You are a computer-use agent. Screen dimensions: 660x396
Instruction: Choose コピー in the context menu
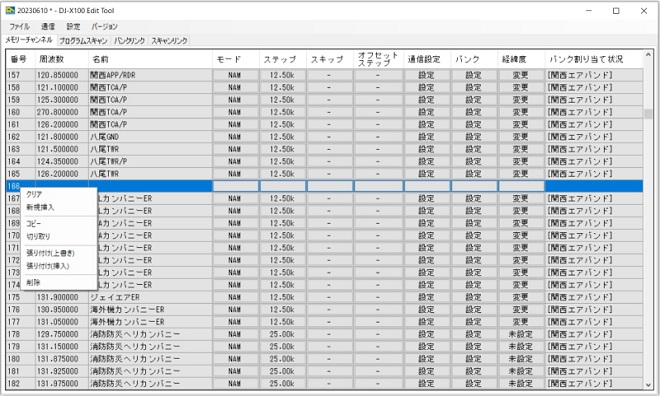coord(59,223)
